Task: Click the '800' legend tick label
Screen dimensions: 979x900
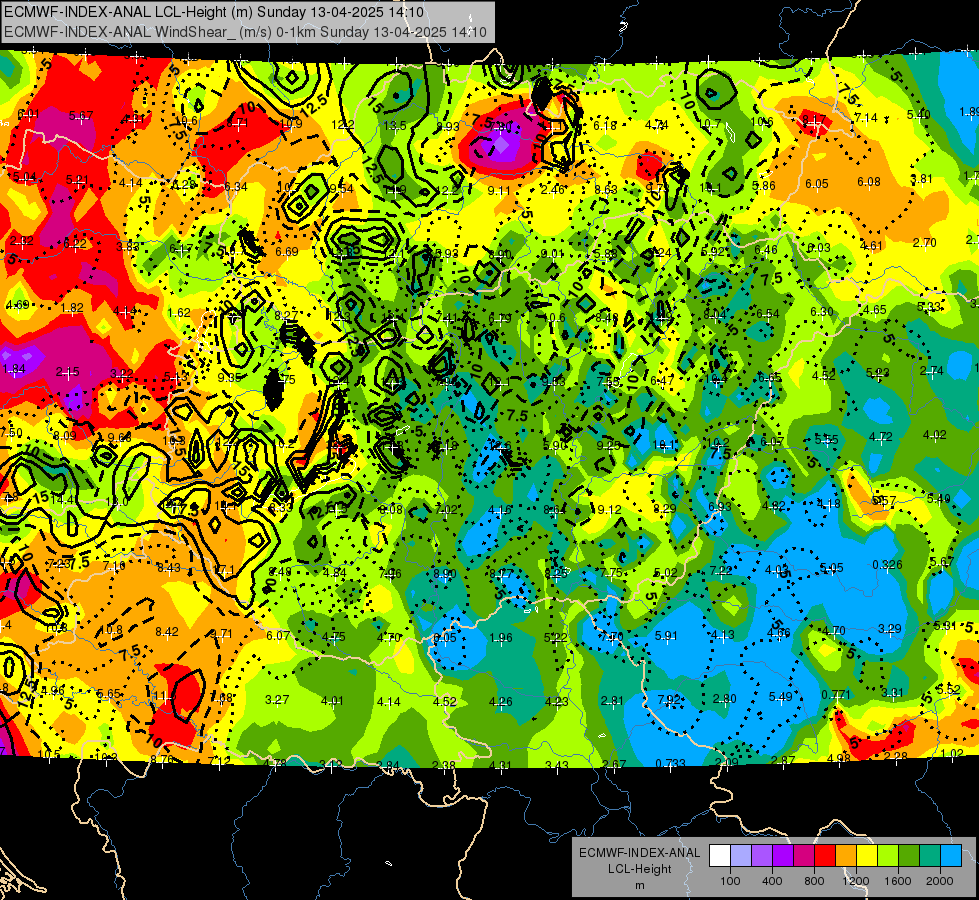Action: [814, 881]
